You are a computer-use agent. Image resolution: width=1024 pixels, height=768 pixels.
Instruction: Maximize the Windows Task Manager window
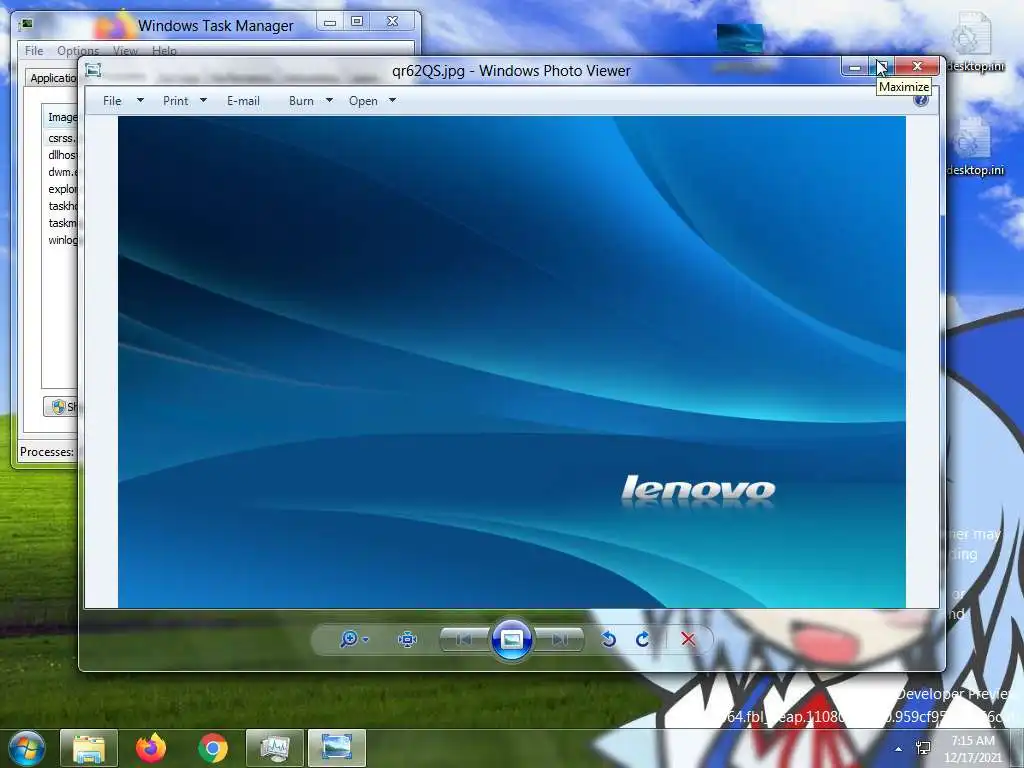pos(357,22)
